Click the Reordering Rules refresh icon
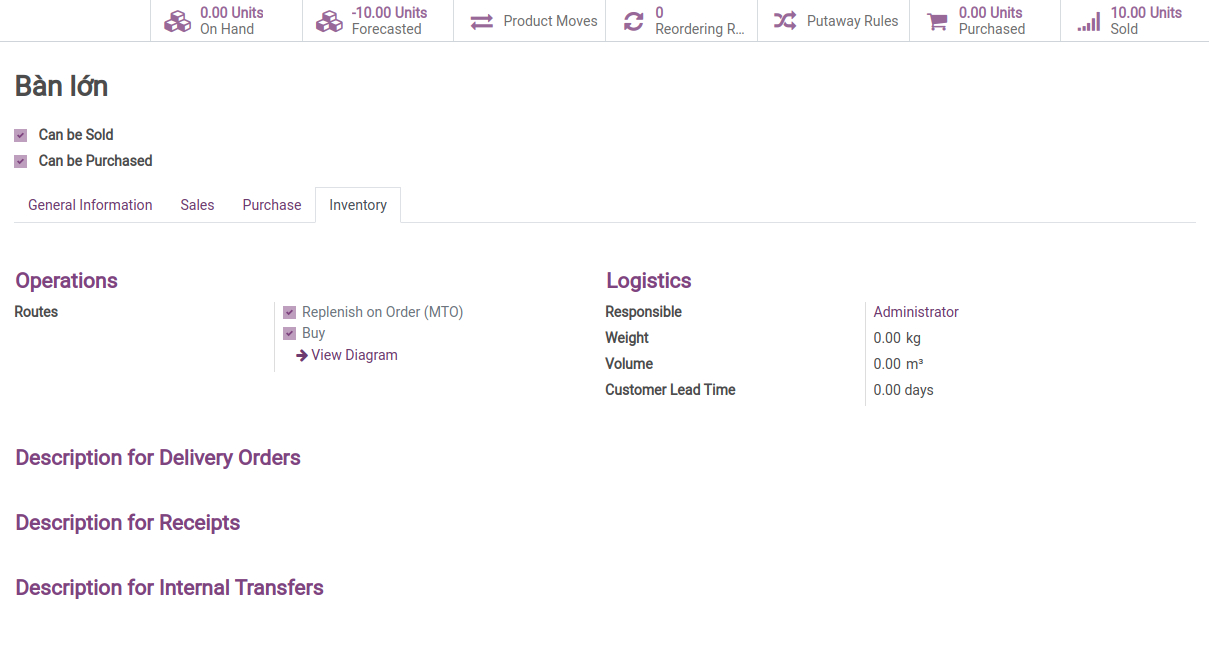This screenshot has width=1209, height=657. (633, 21)
